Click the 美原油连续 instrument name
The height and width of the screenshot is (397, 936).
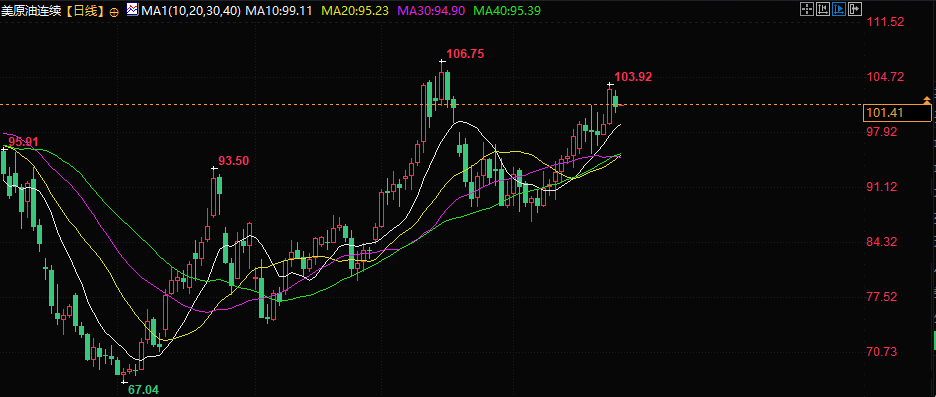click(31, 10)
